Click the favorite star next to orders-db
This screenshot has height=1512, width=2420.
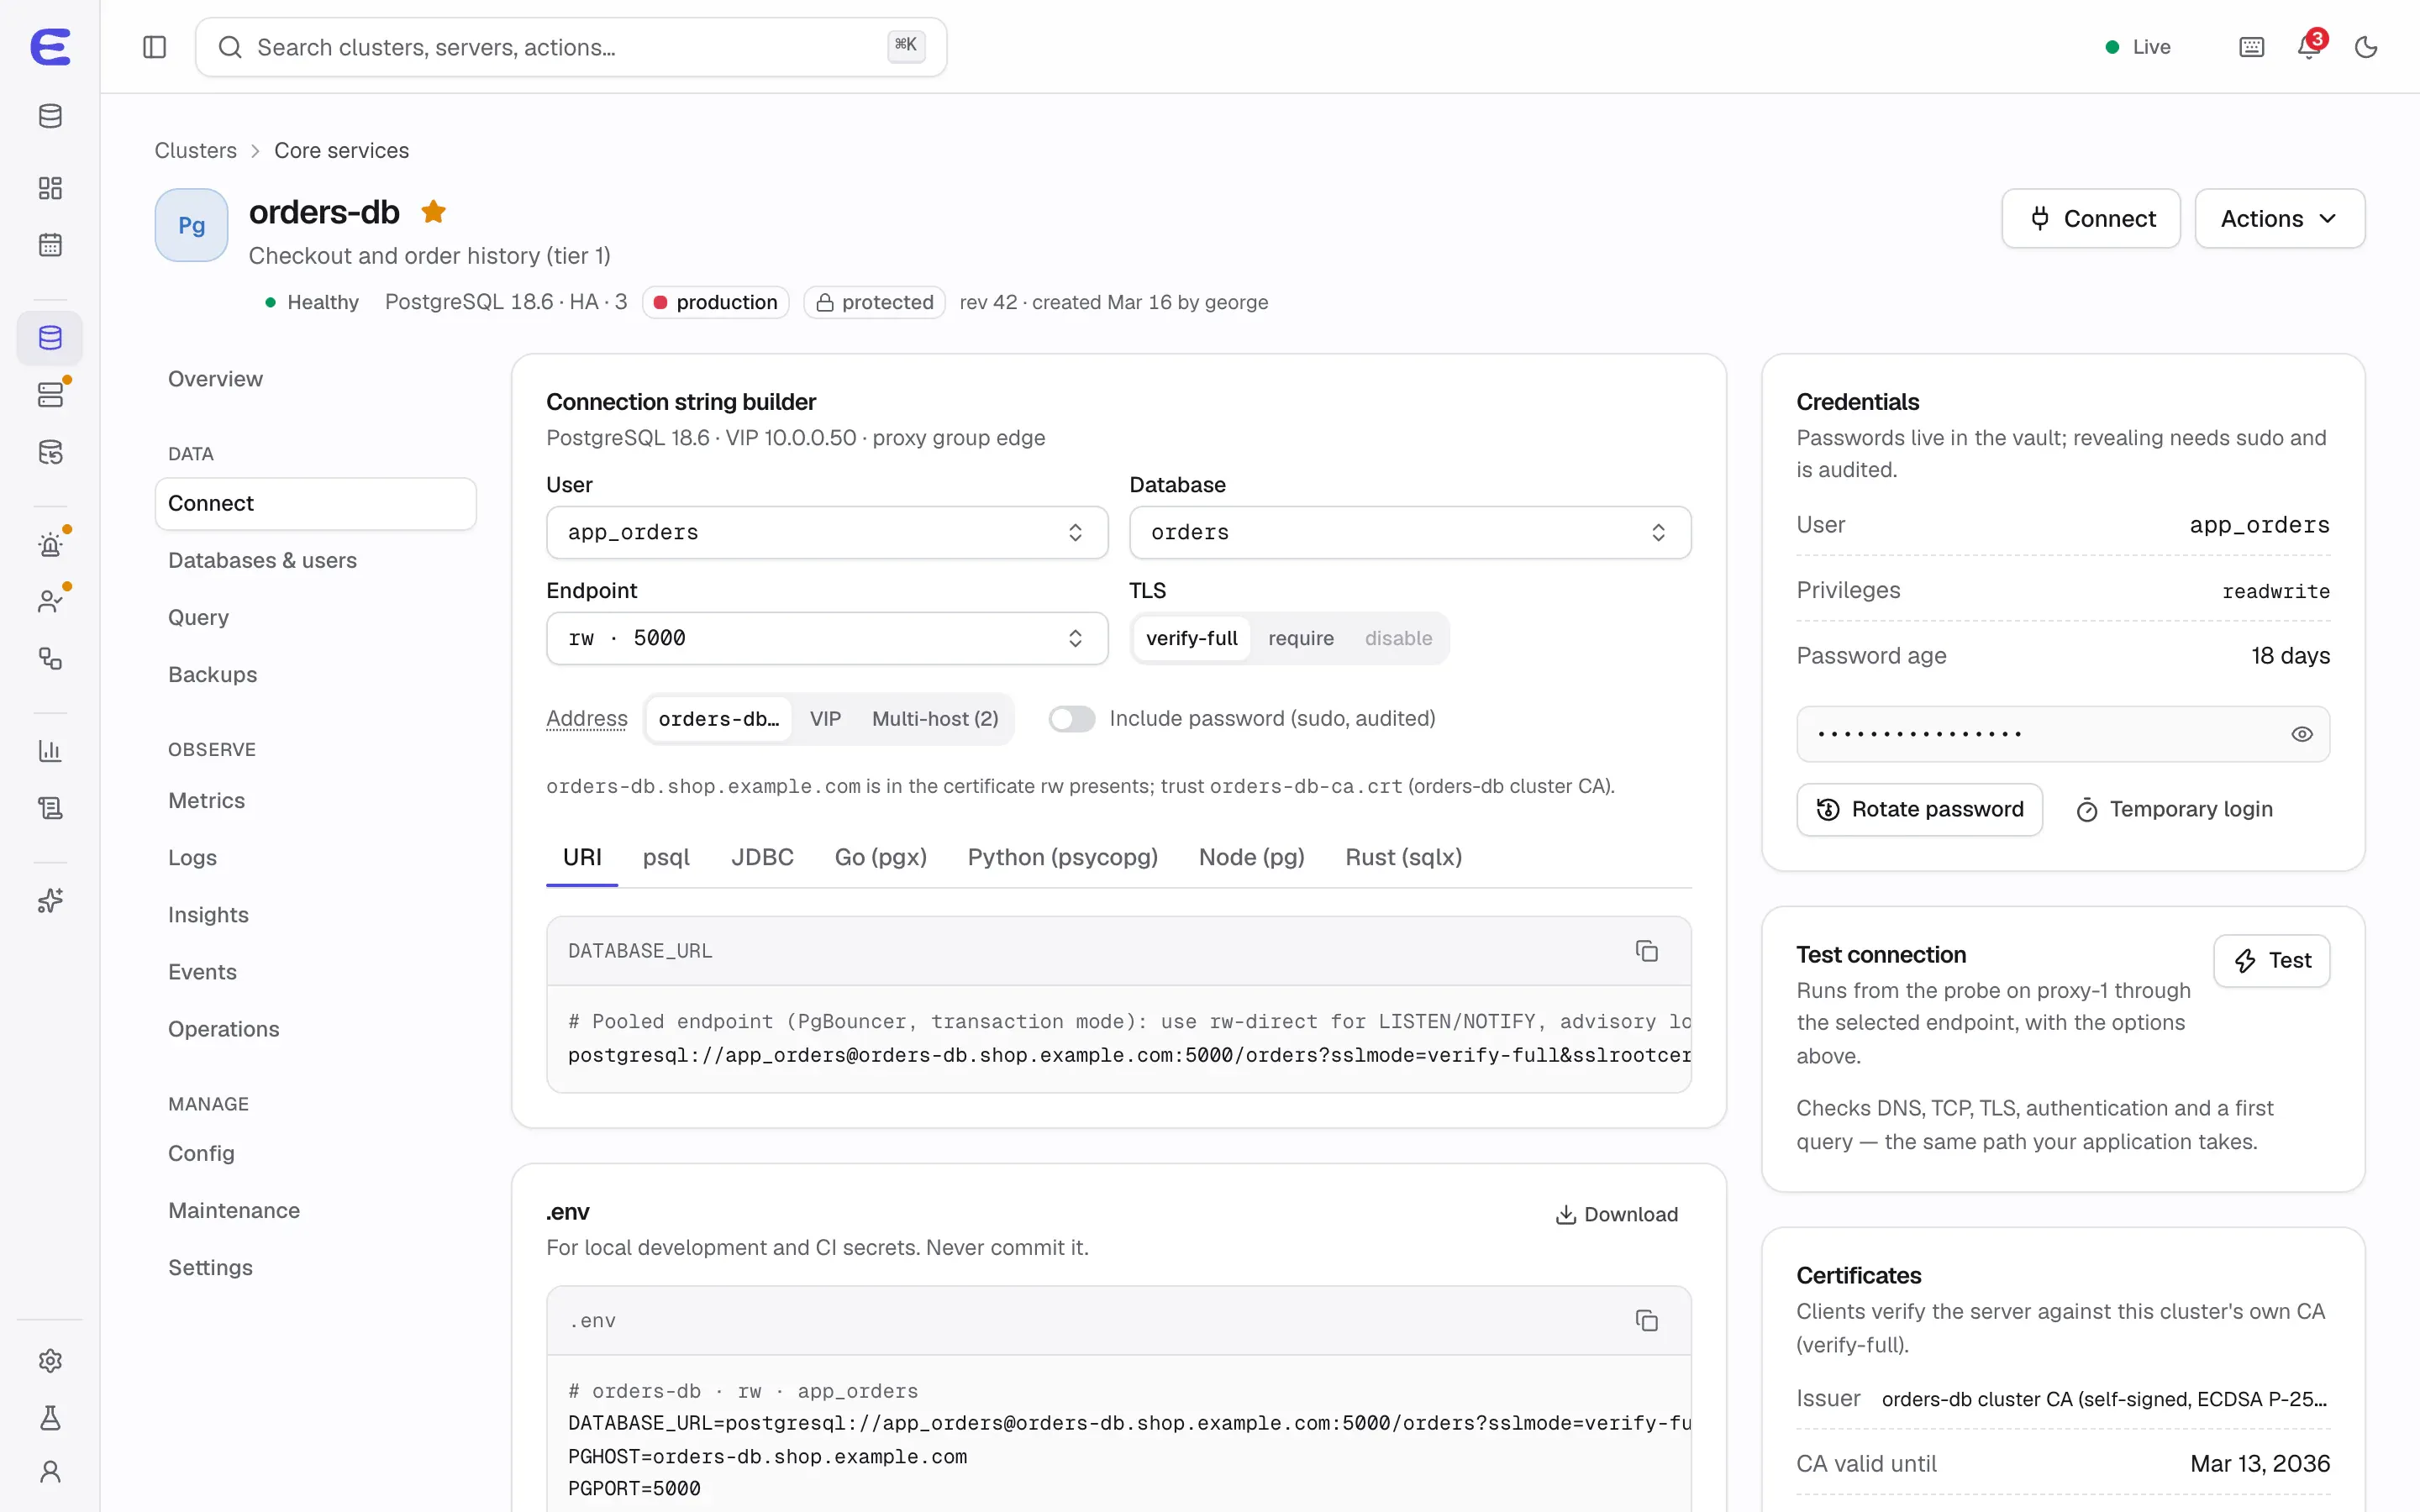433,212
